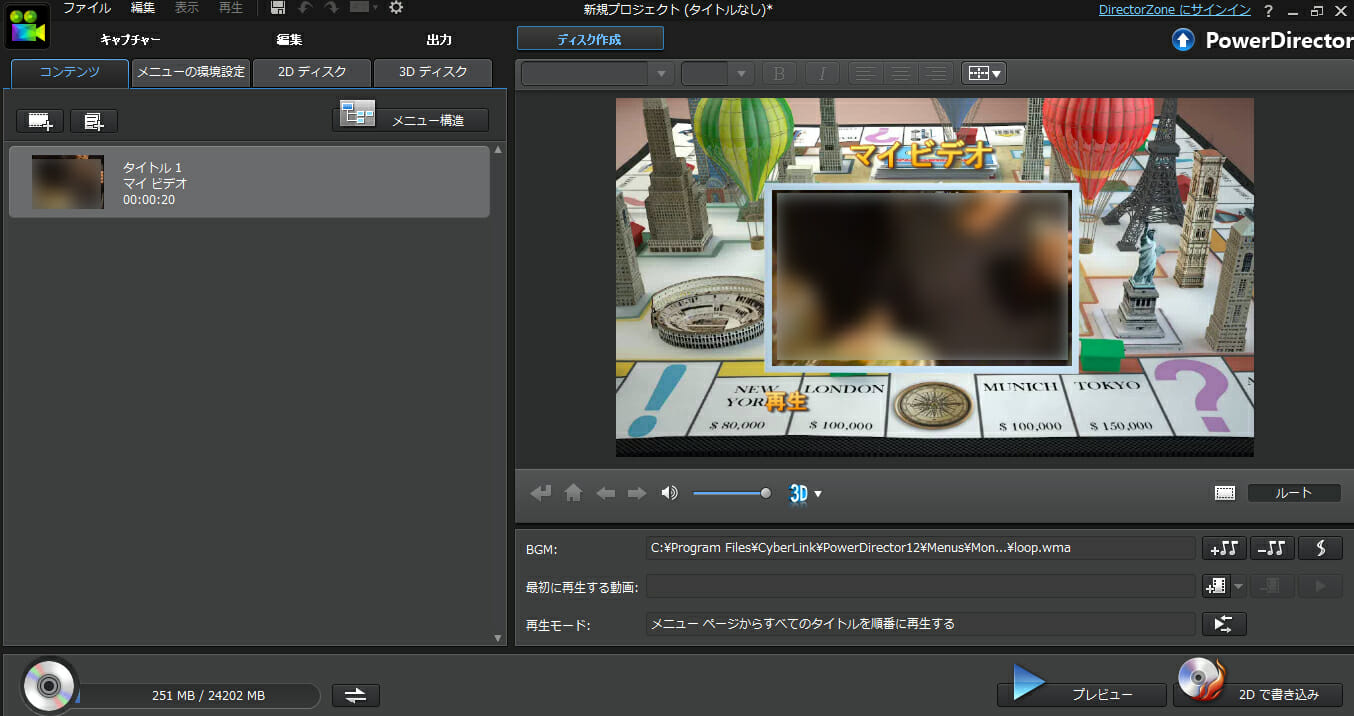The image size is (1354, 716).
Task: Select the コンテンツ tab
Action: point(70,73)
